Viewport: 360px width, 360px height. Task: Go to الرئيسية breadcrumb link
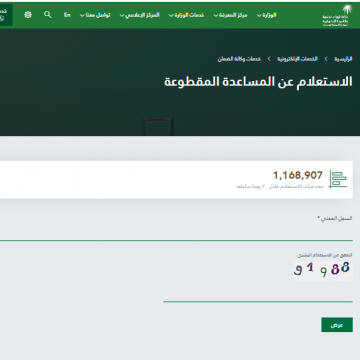pyautogui.click(x=343, y=59)
